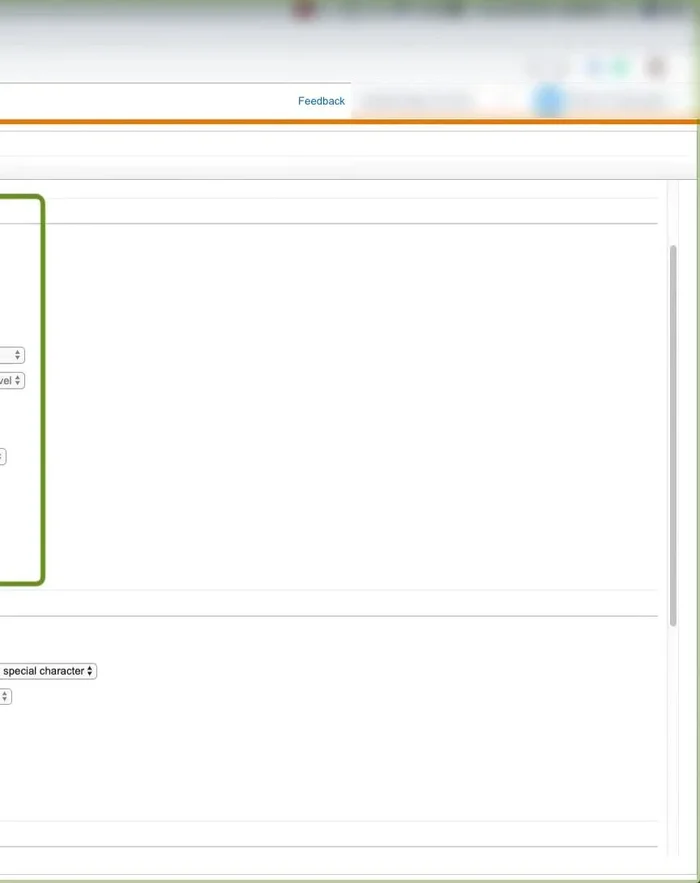The image size is (700, 883).
Task: Click the scrollbar track below the thumb
Action: pos(673,740)
